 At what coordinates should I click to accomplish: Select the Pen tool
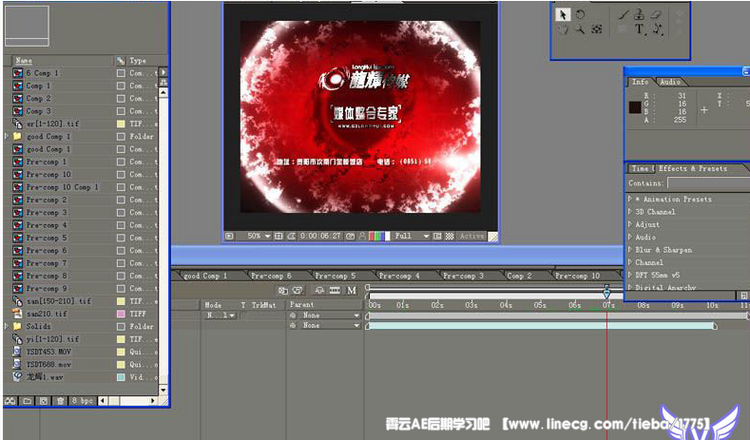[x=657, y=30]
